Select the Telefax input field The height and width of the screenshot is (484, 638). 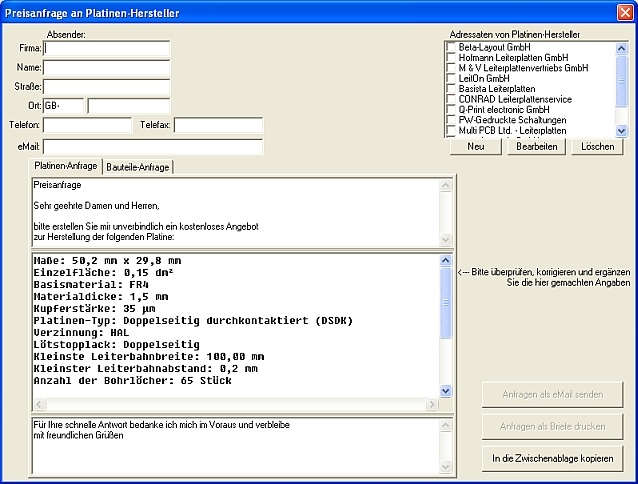point(218,125)
